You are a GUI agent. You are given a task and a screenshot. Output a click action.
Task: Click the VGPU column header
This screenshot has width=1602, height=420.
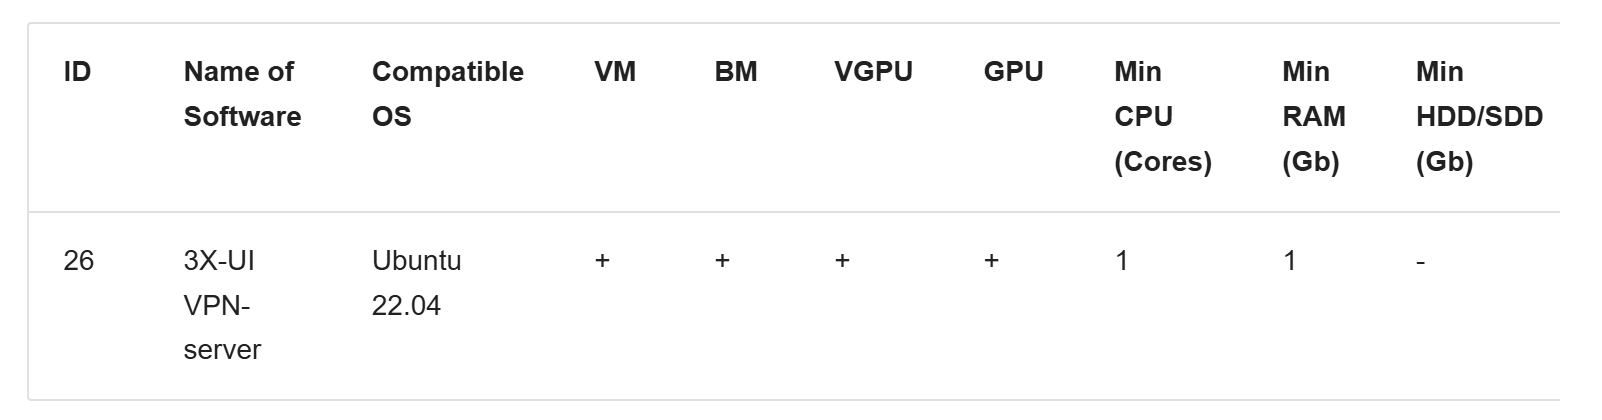[873, 72]
